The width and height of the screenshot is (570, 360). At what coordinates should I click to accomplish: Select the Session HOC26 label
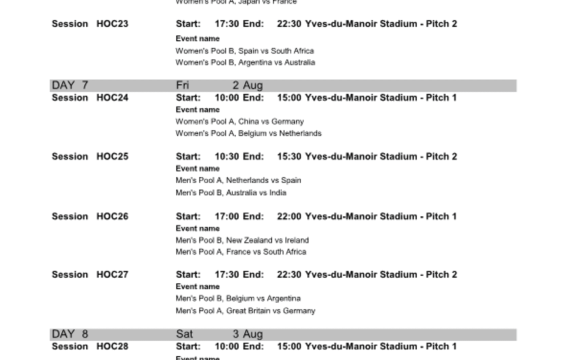pos(90,216)
